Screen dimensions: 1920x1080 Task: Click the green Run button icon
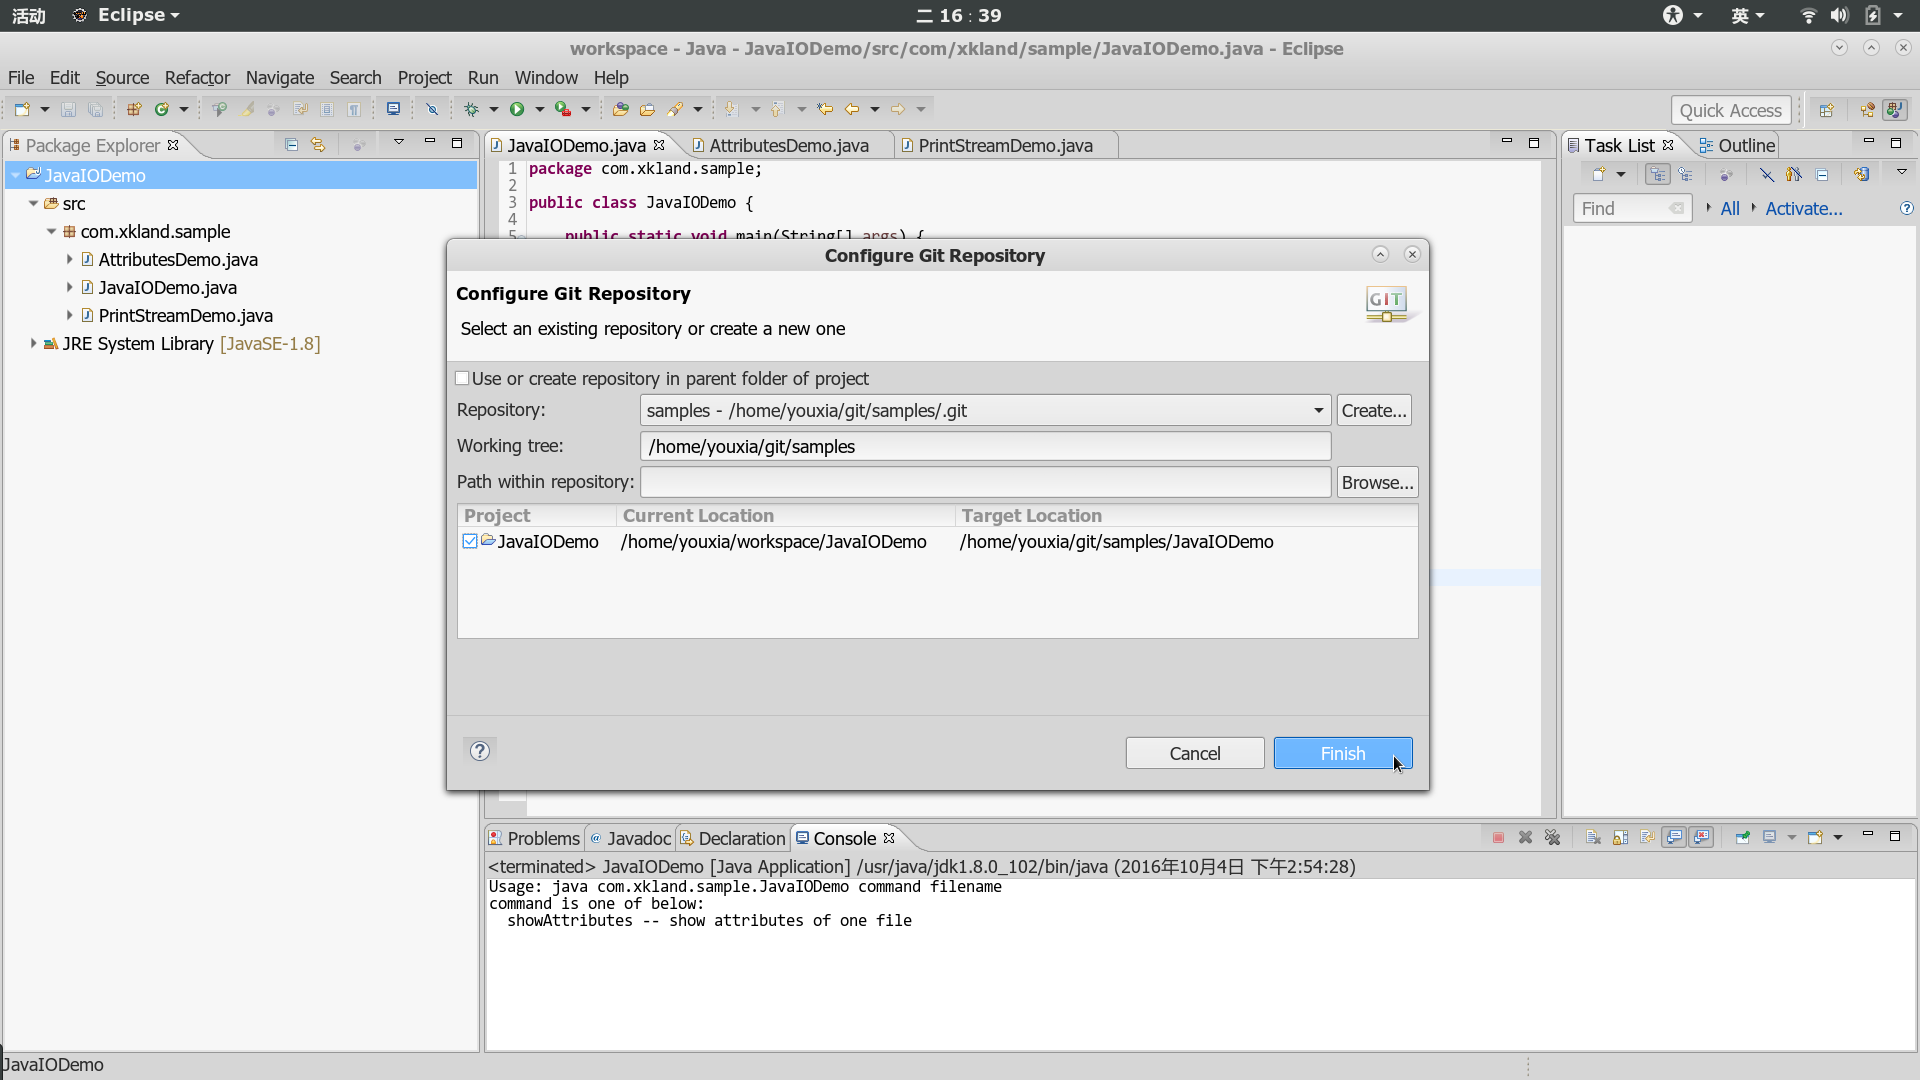[517, 109]
